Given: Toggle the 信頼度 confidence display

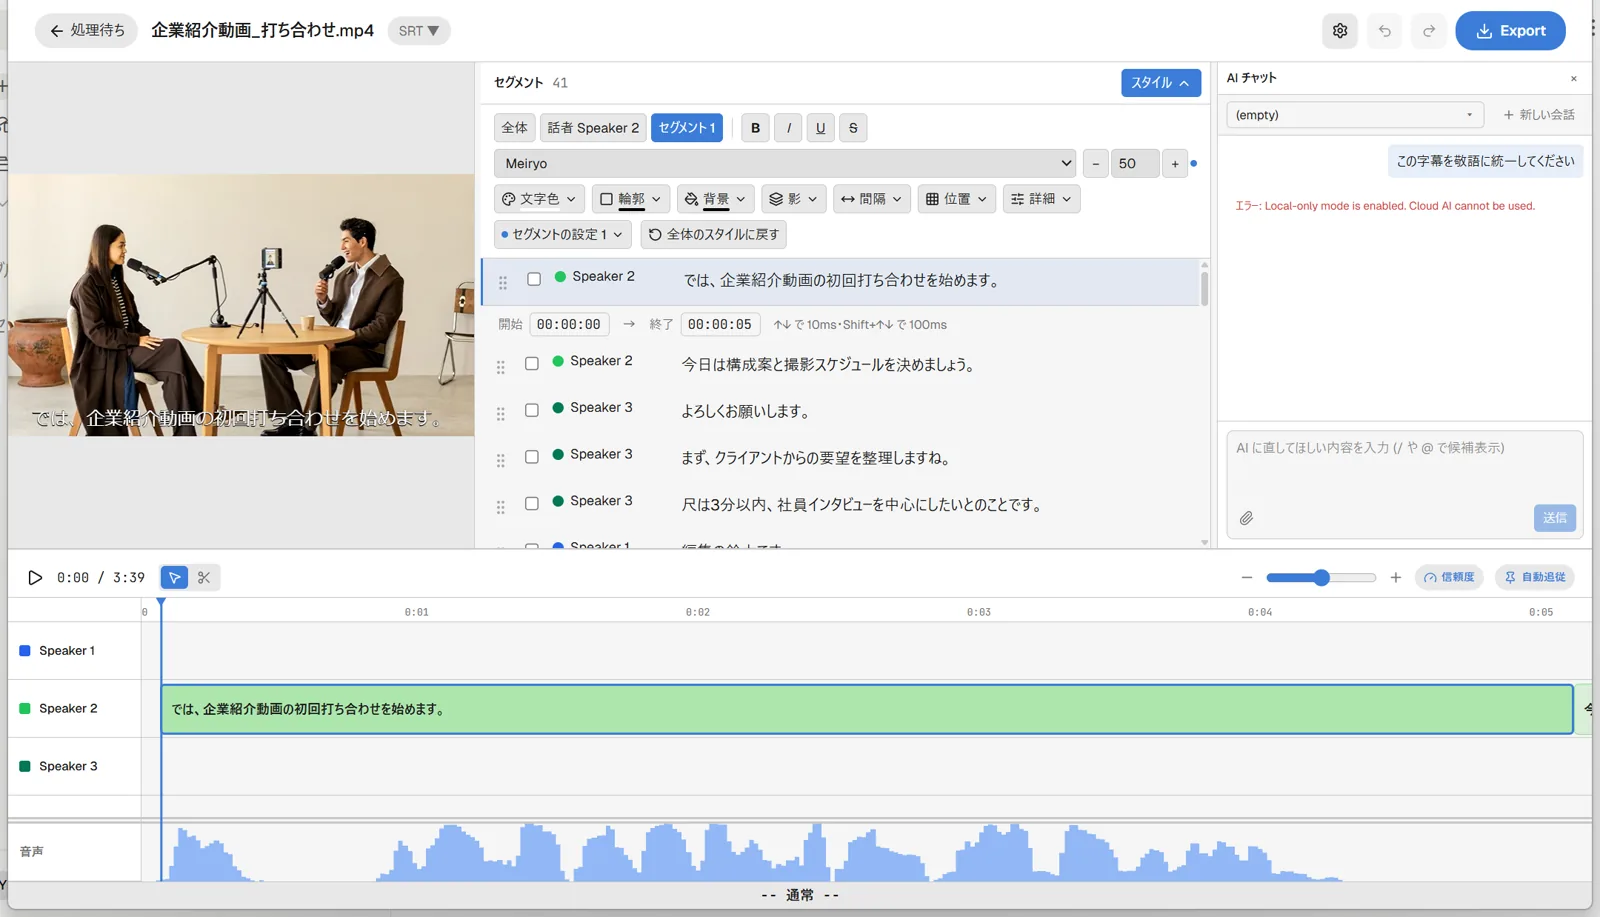Looking at the screenshot, I should pyautogui.click(x=1449, y=578).
